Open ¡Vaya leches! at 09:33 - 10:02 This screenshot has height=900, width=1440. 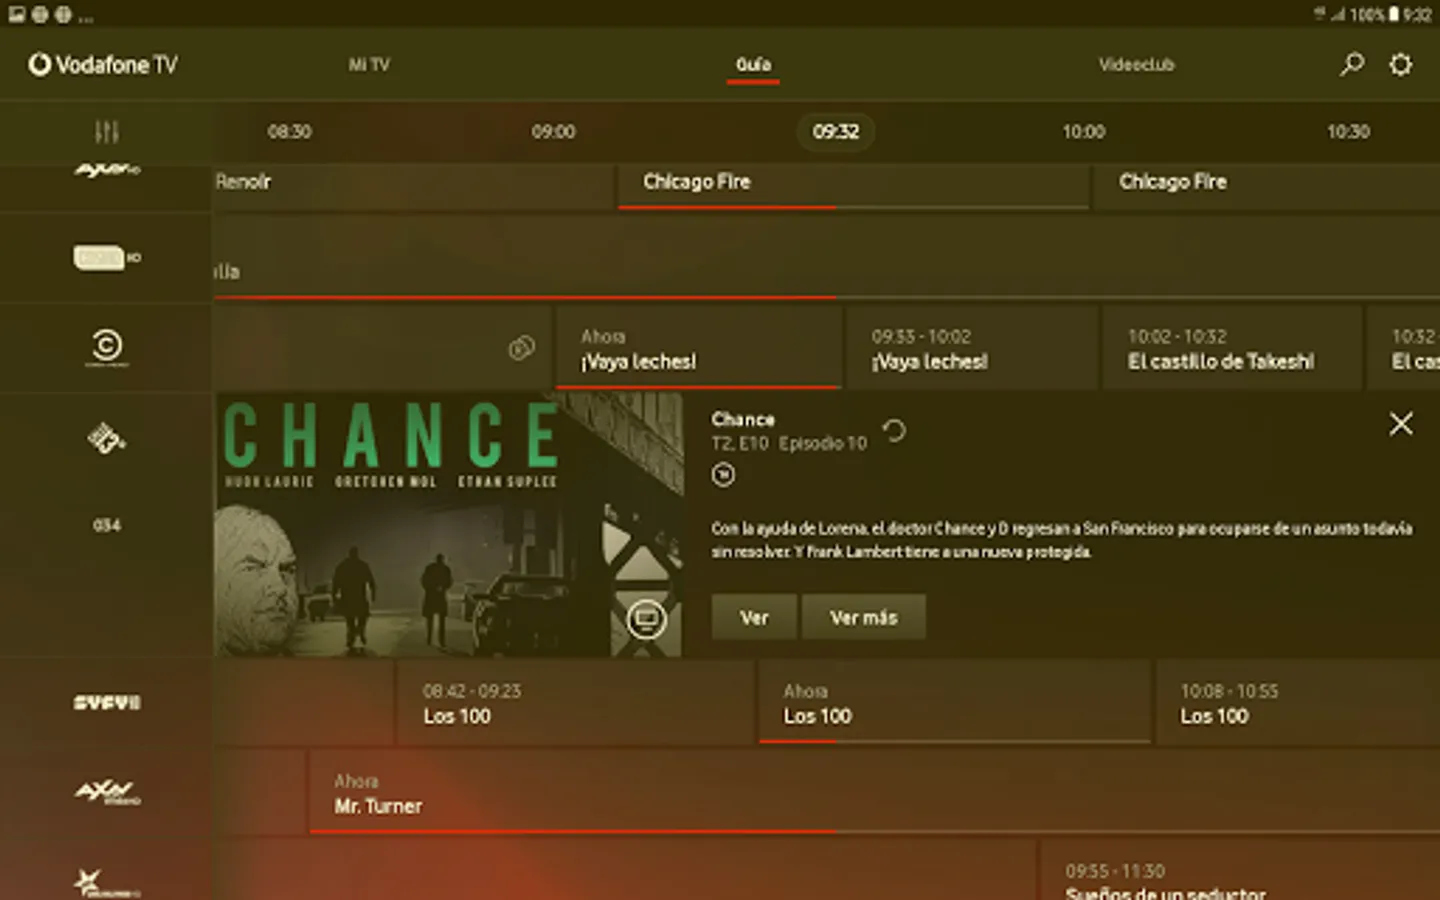coord(971,348)
